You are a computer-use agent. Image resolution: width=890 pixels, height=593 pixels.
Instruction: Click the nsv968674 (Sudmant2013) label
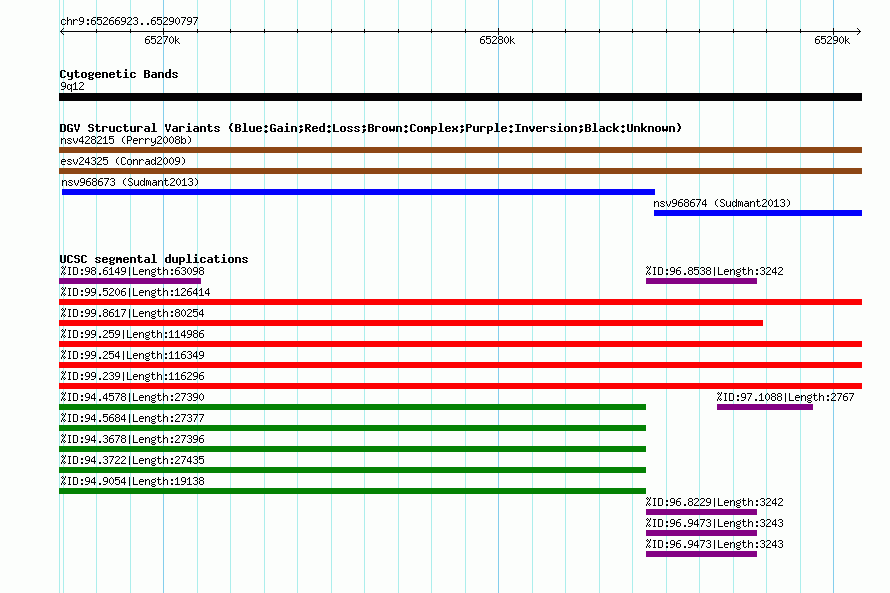(722, 203)
